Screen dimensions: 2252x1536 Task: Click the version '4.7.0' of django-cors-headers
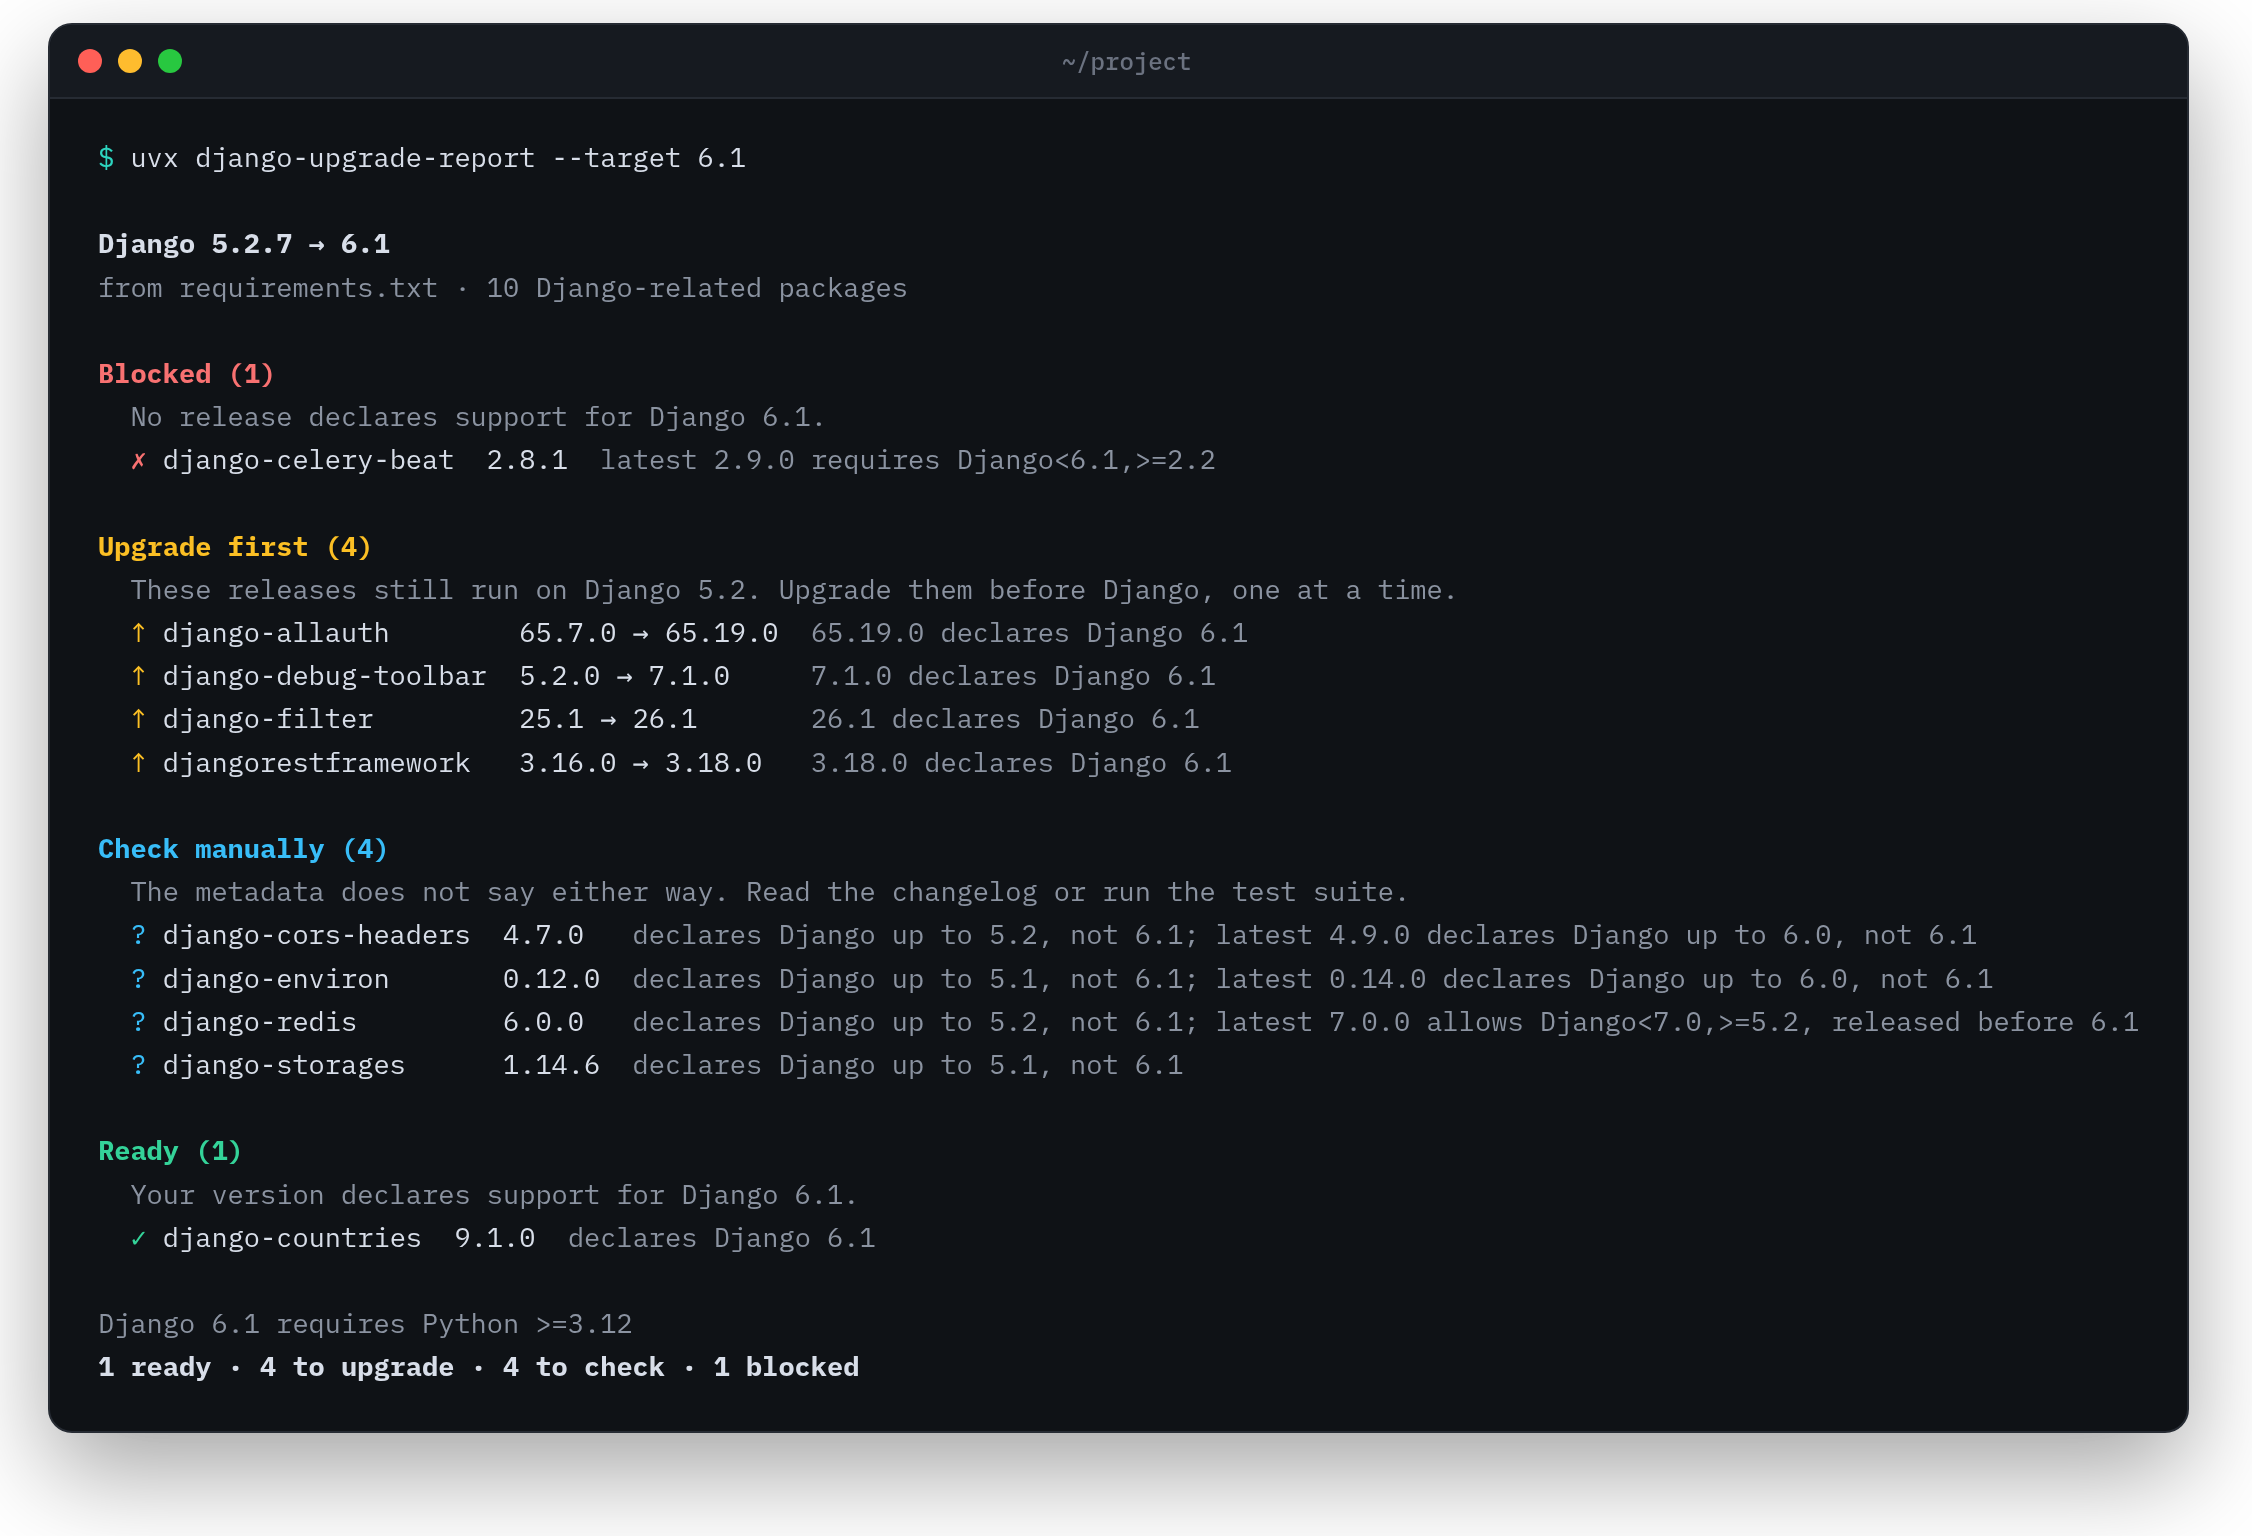point(543,935)
